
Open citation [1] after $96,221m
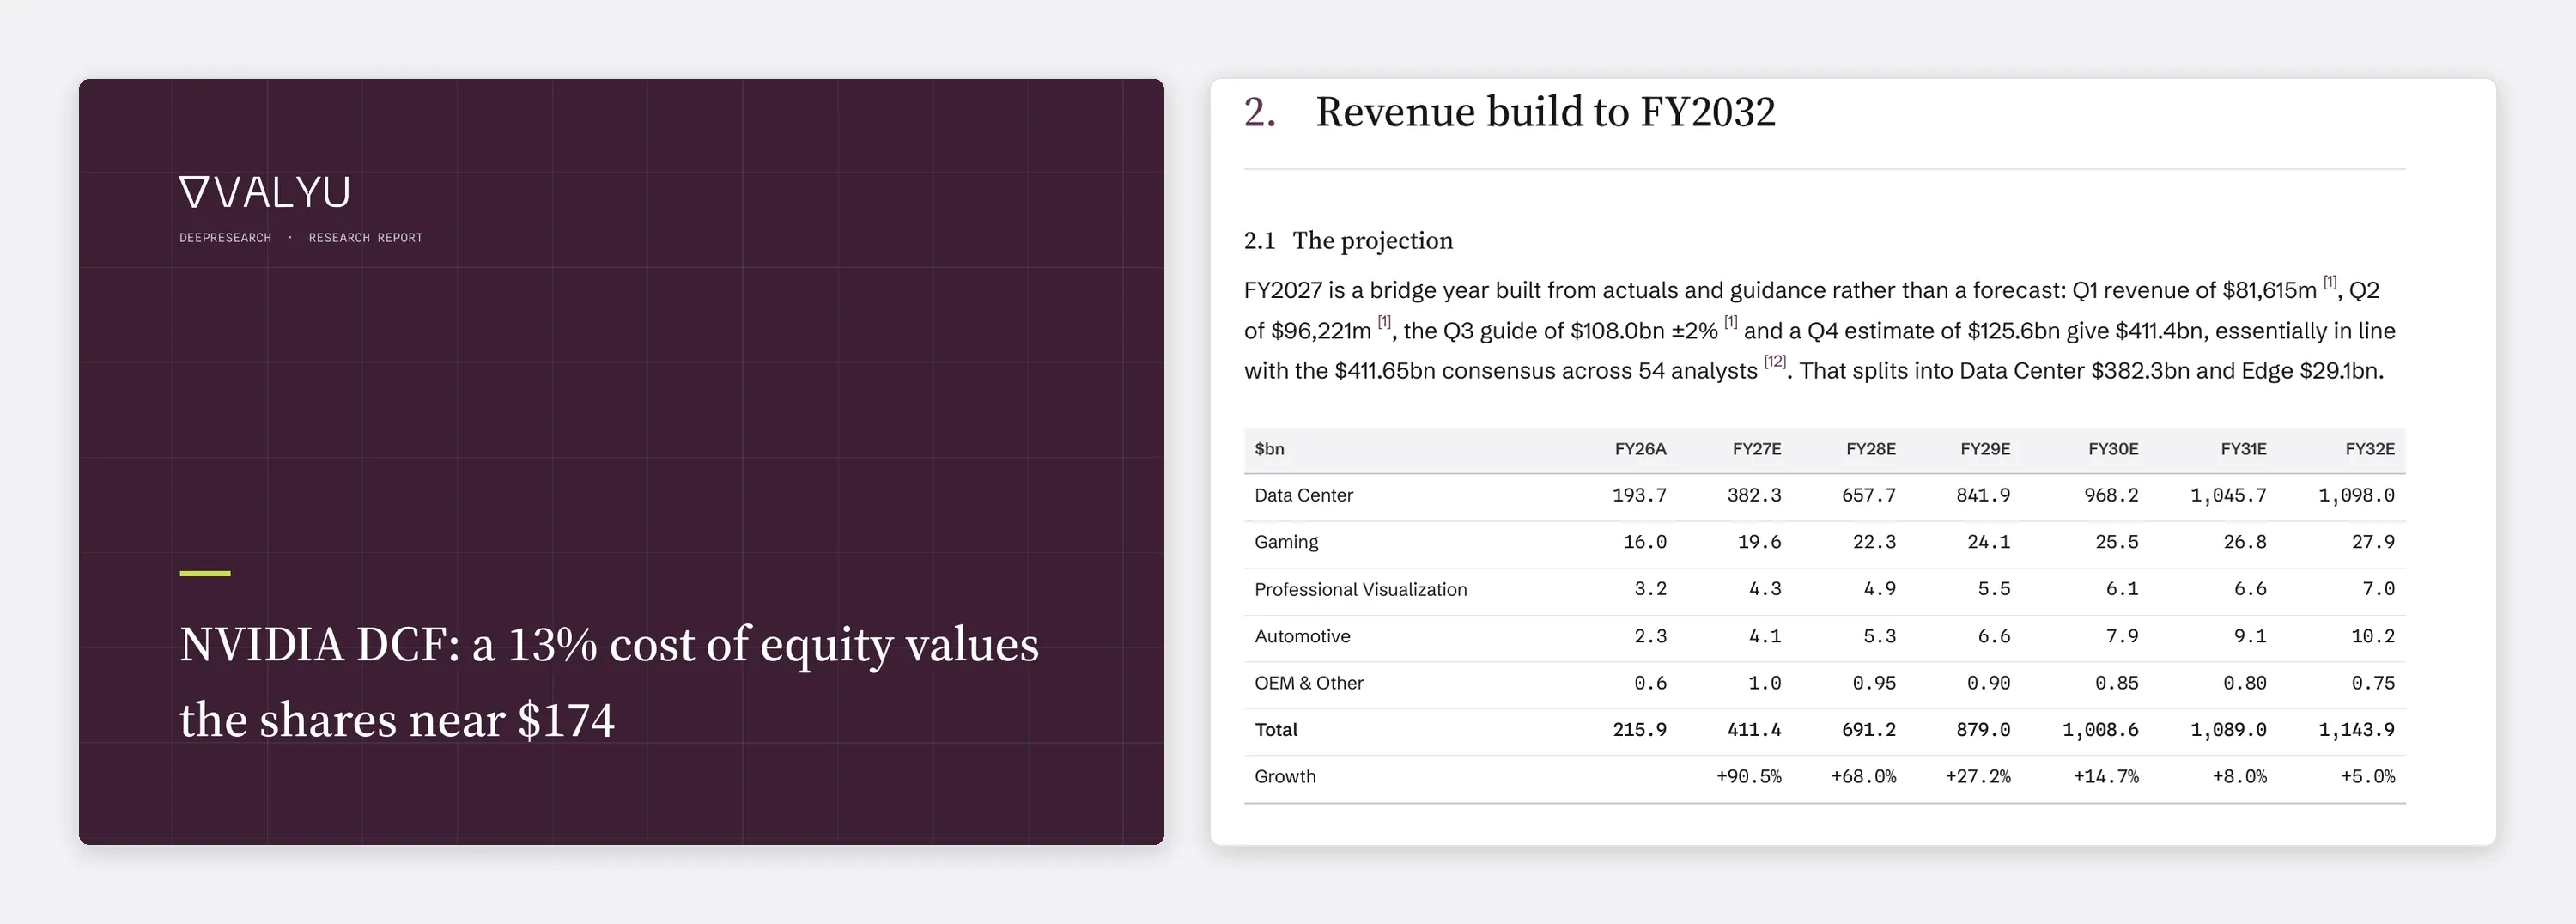click(1384, 322)
